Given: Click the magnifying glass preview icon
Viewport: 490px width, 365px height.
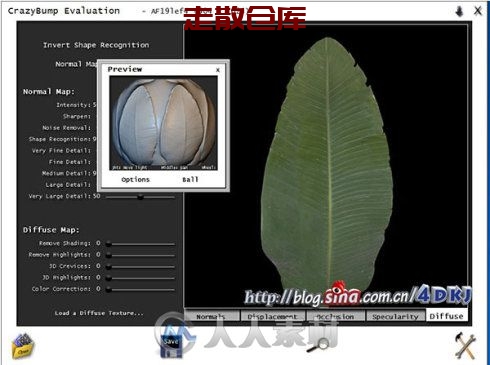Looking at the screenshot, I should (x=318, y=345).
